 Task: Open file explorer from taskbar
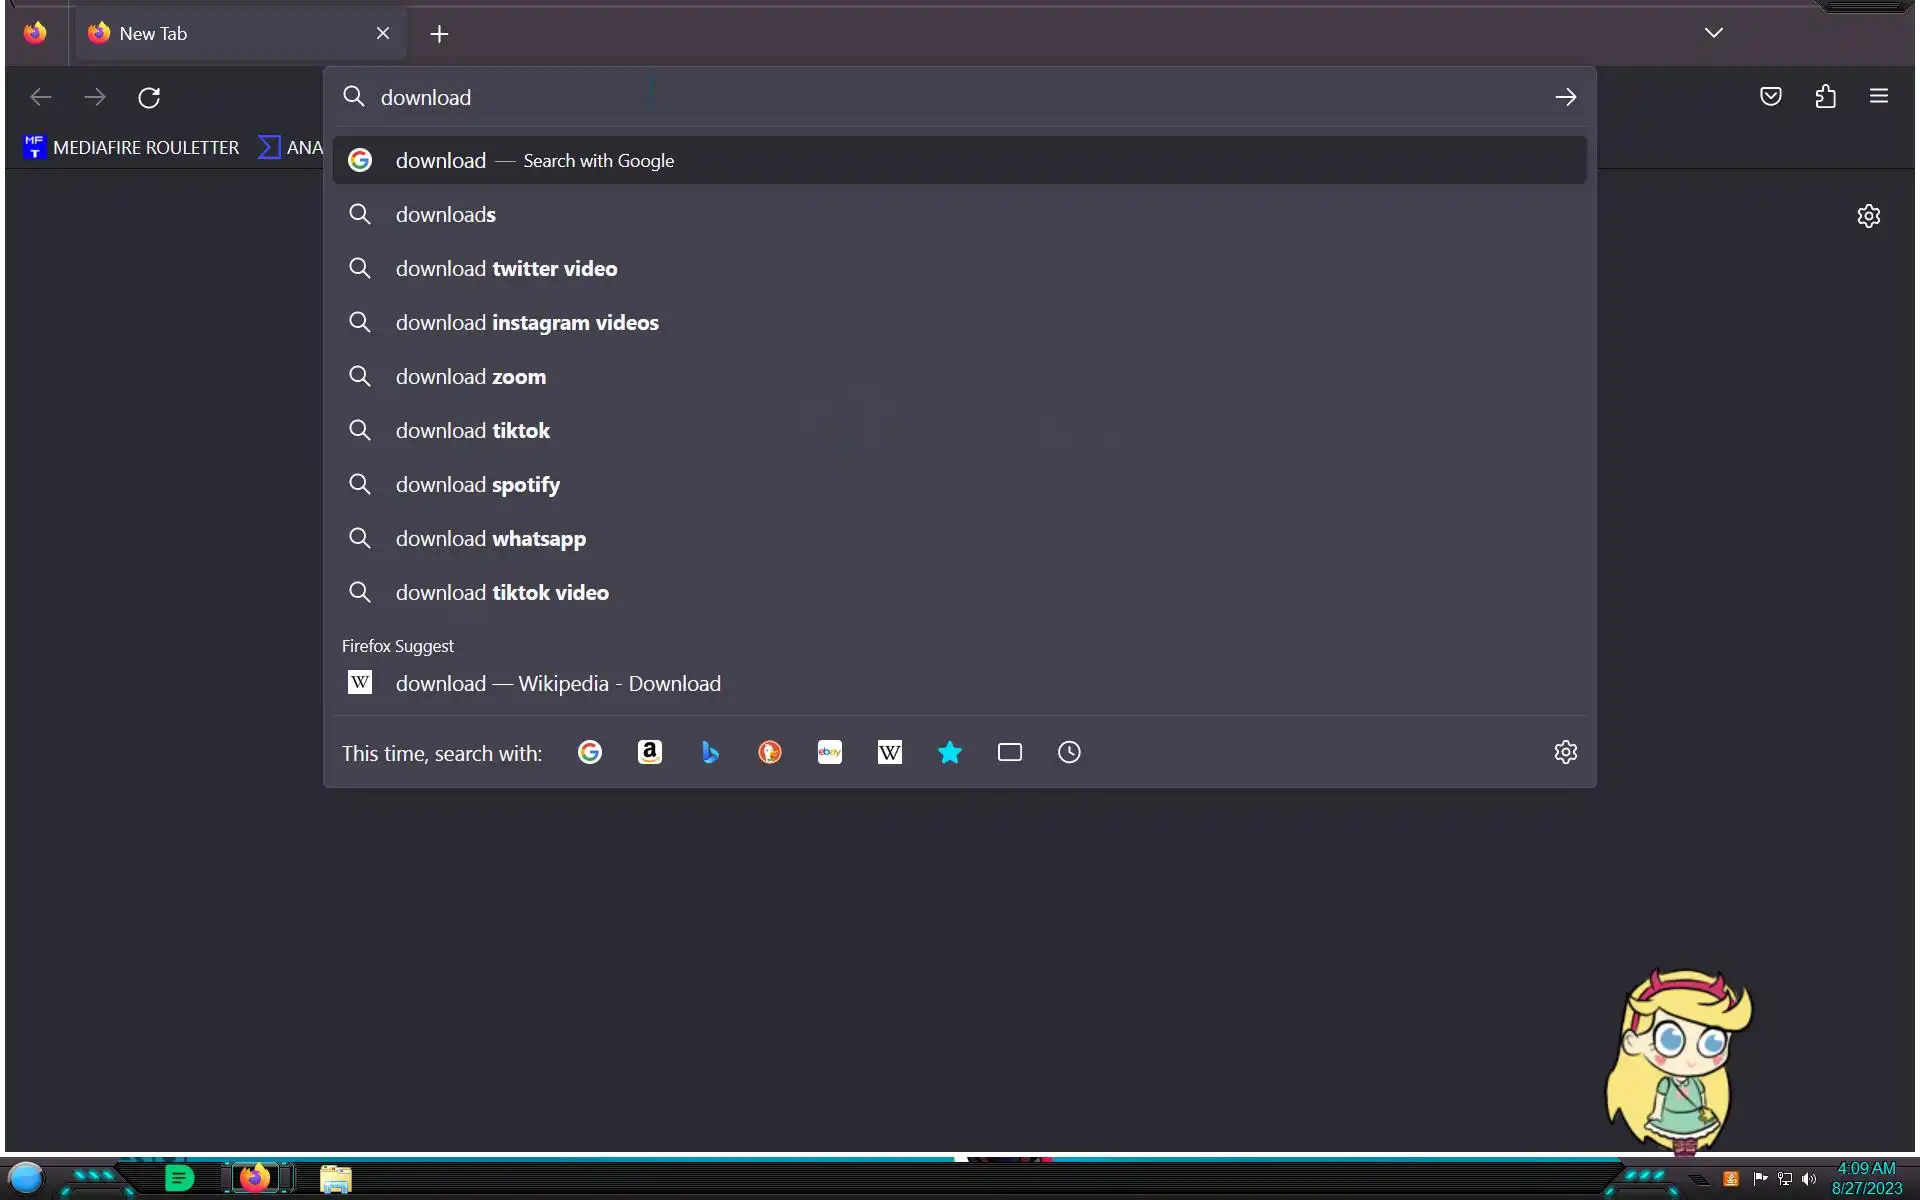tap(335, 1179)
